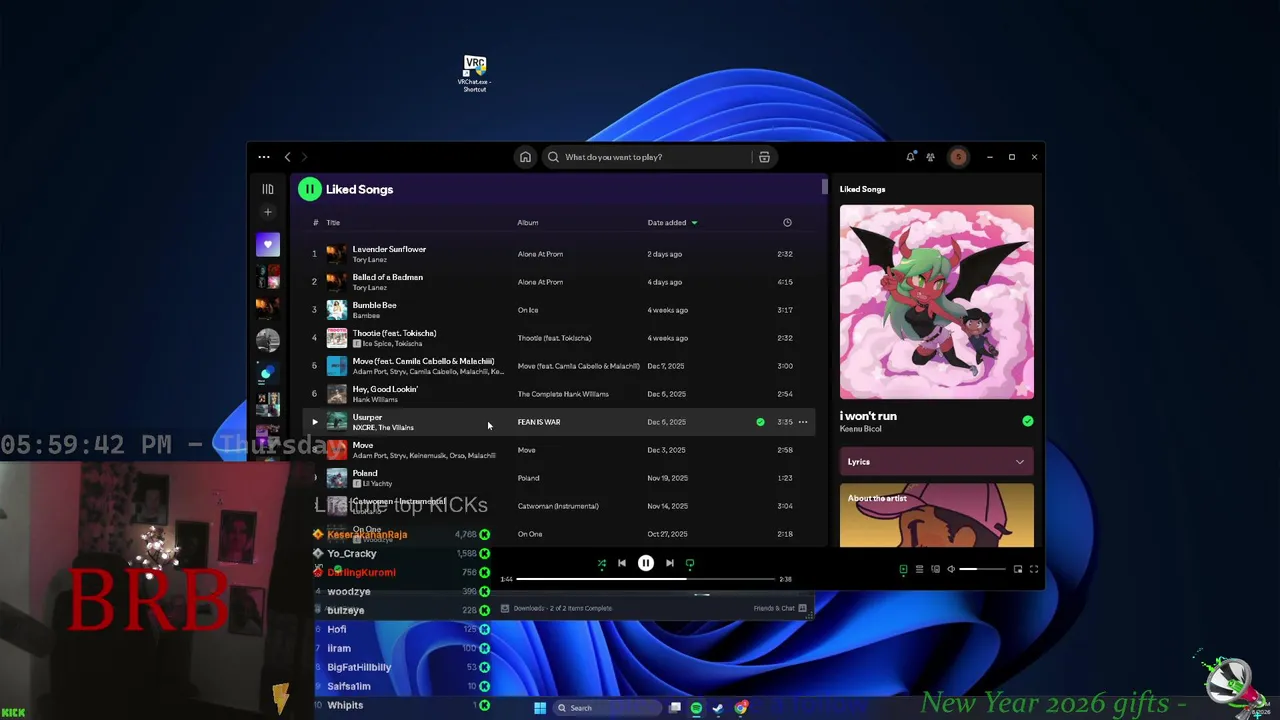Open Chrome from the taskbar
This screenshot has height=720, width=1280.
pos(741,708)
